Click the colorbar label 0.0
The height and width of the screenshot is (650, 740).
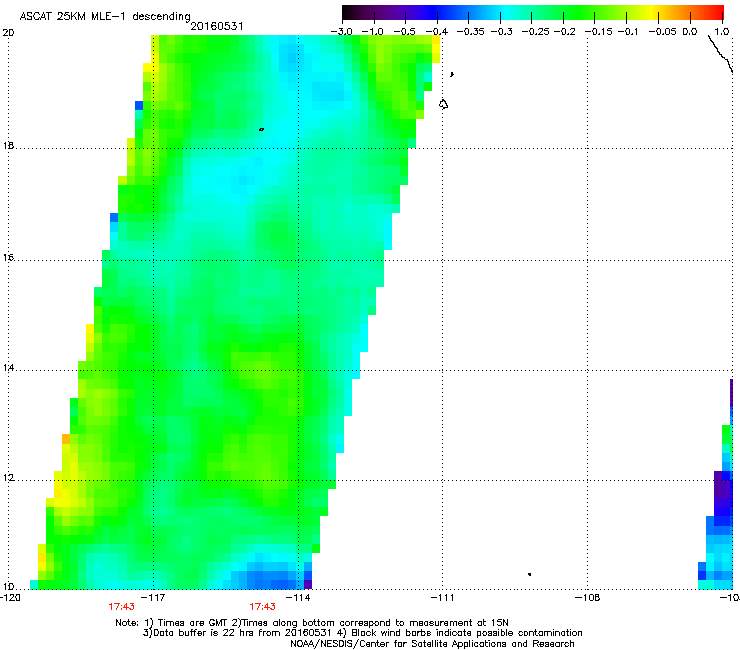point(690,32)
